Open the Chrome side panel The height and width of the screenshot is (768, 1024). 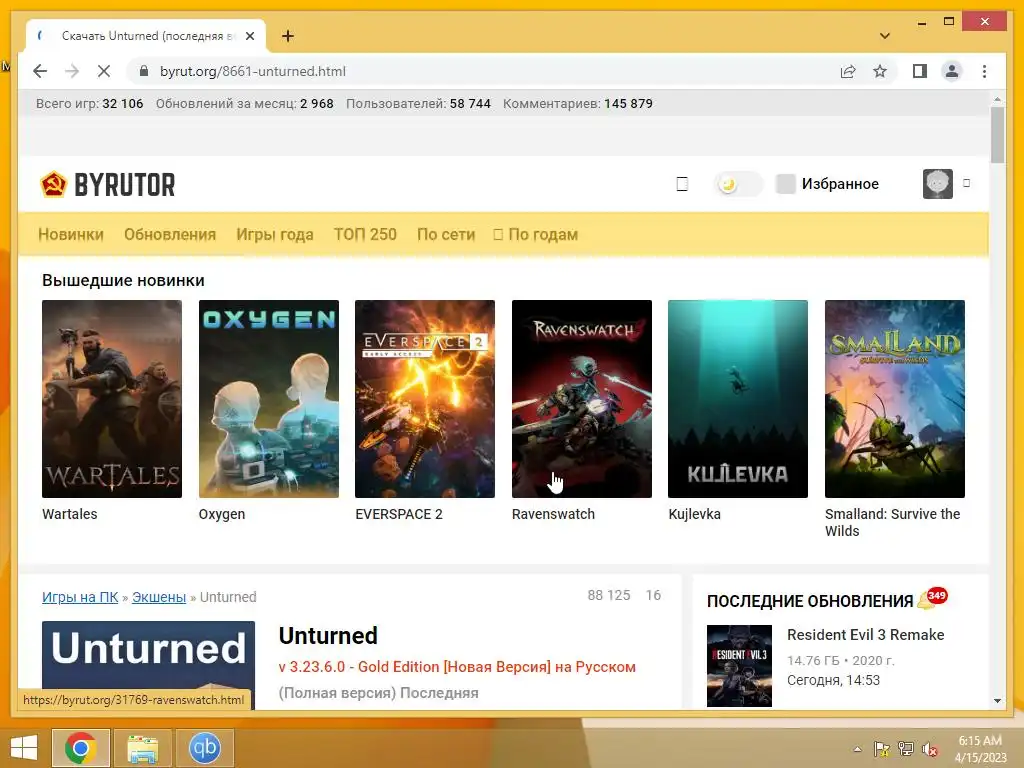[920, 71]
